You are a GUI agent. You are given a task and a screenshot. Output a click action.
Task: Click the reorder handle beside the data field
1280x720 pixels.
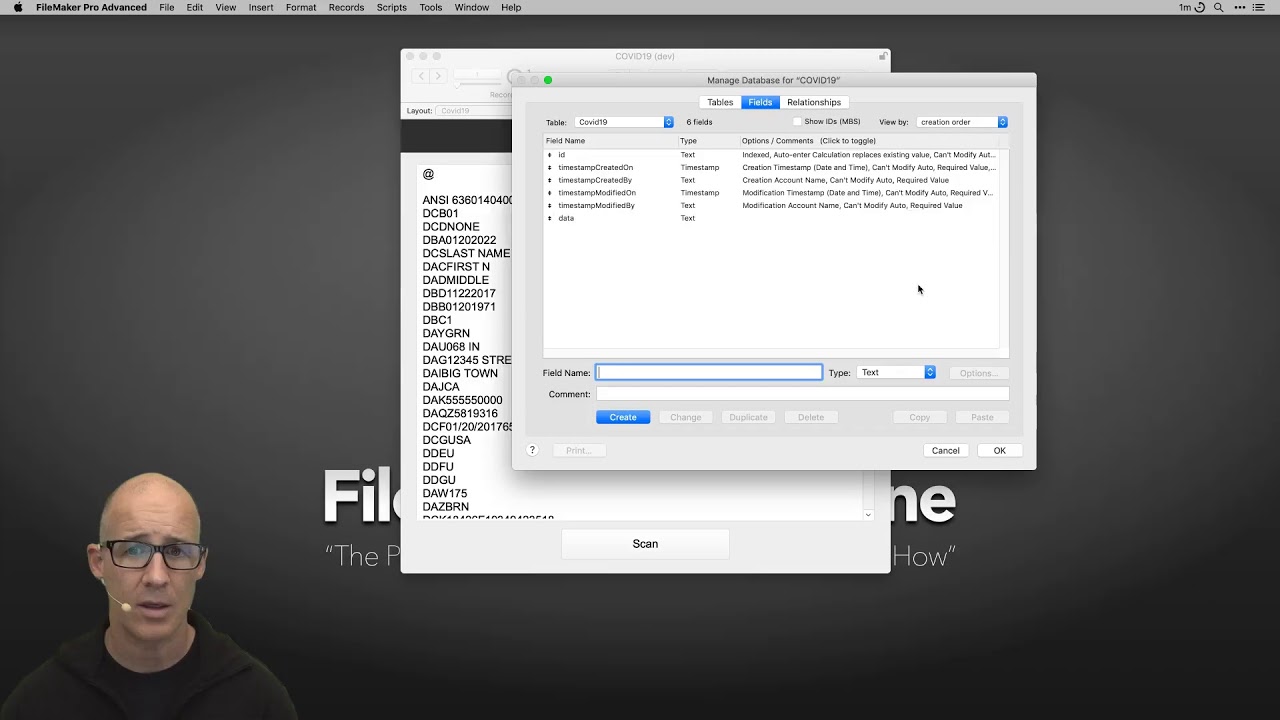(550, 218)
